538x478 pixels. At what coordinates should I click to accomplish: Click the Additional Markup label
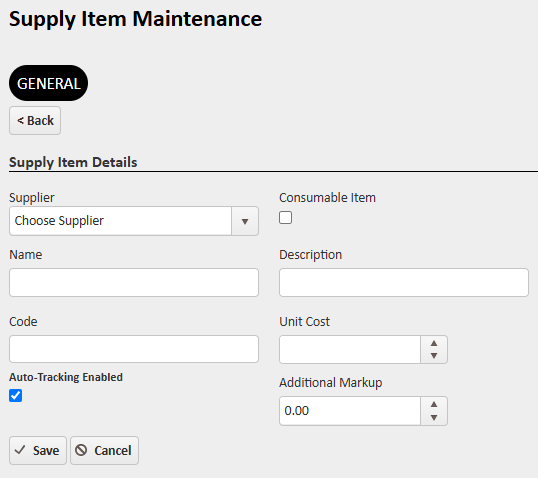pos(330,383)
